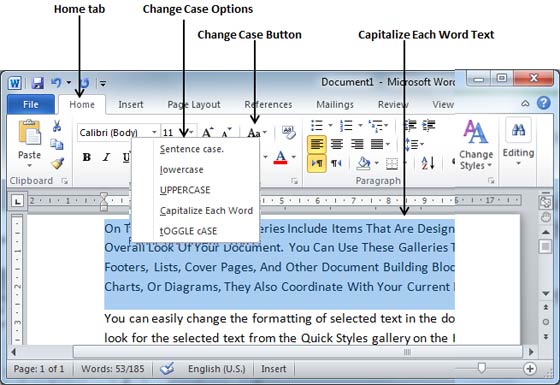Toggle Right-to-Left text direction
The width and height of the screenshot is (560, 385).
click(x=336, y=164)
